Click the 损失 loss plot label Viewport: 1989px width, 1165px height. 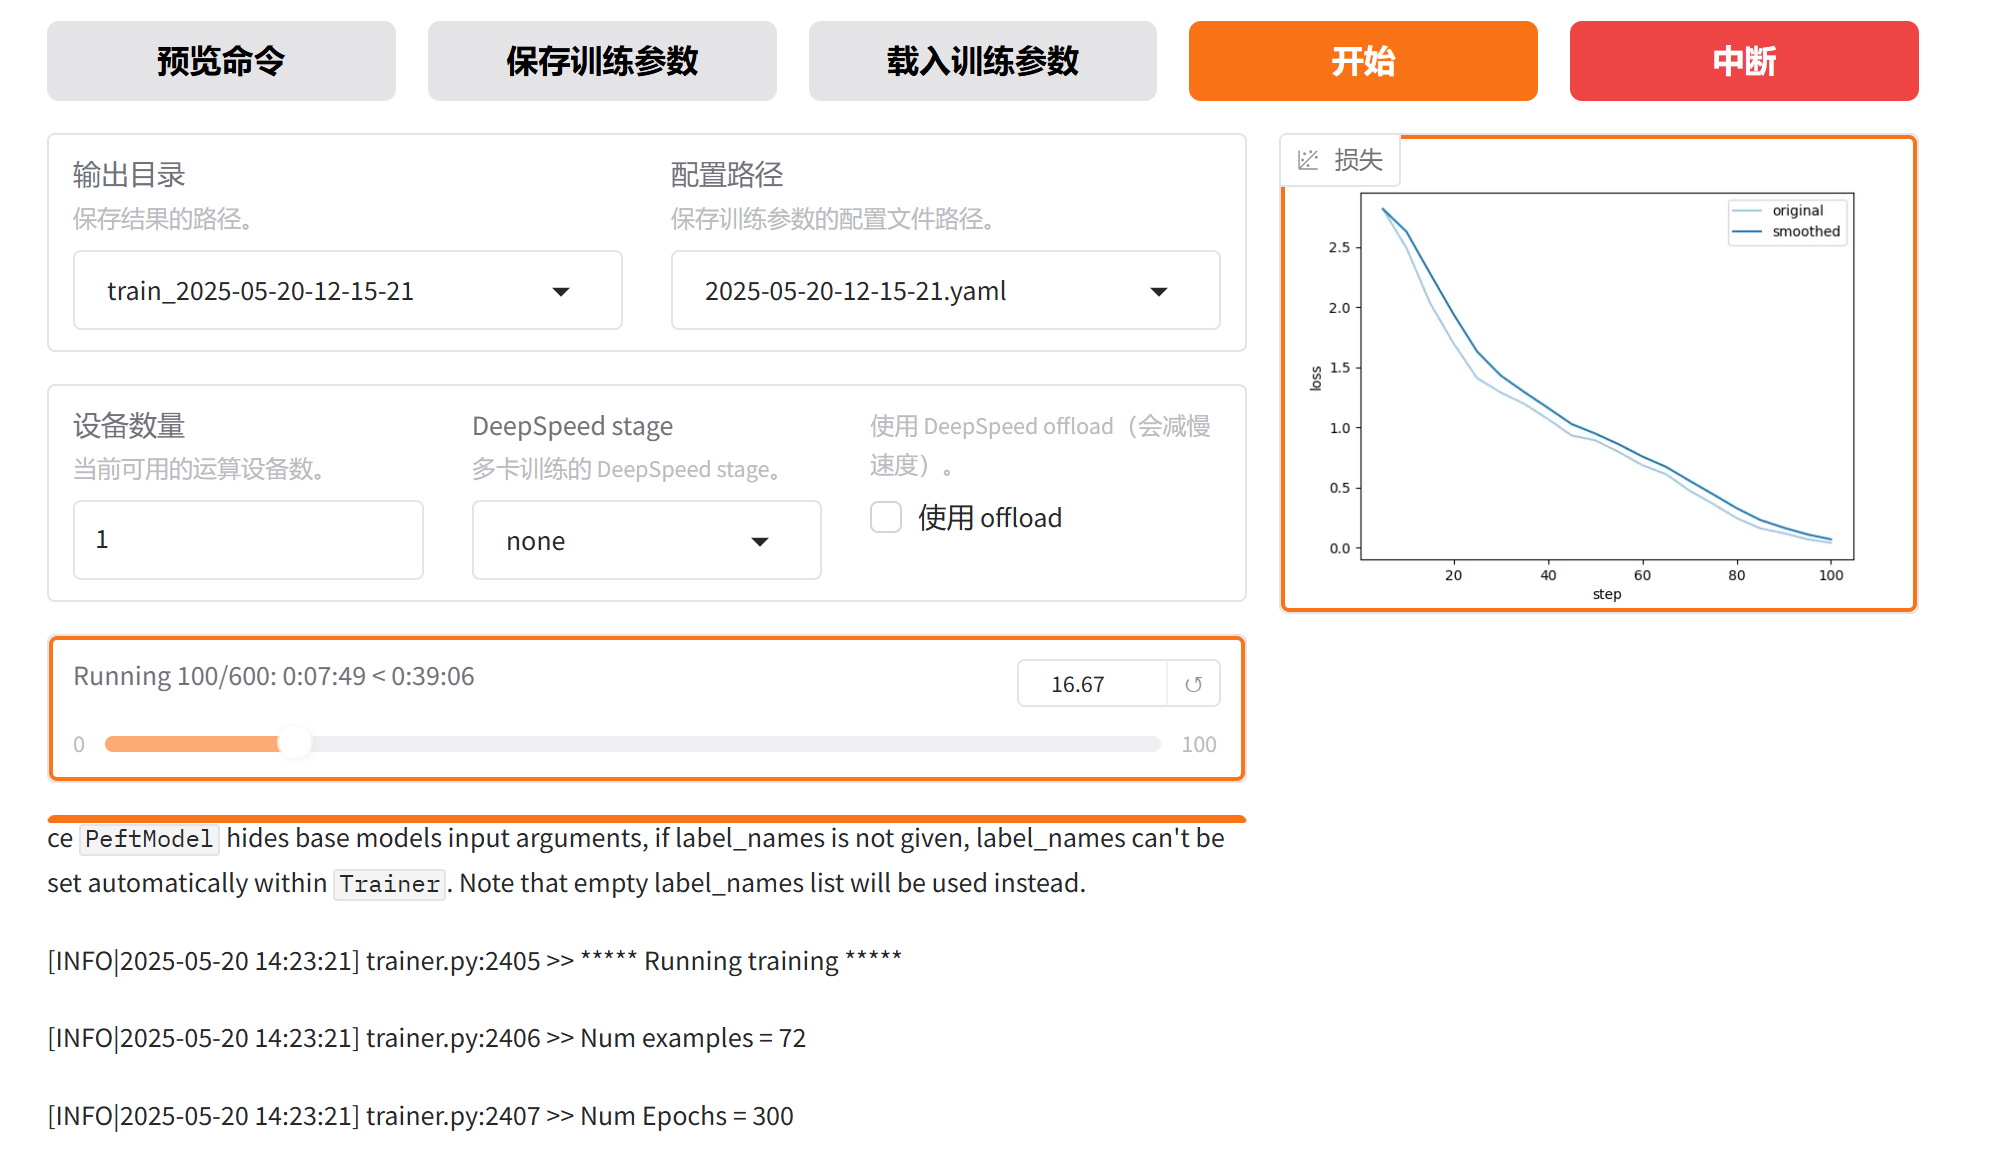click(1358, 160)
